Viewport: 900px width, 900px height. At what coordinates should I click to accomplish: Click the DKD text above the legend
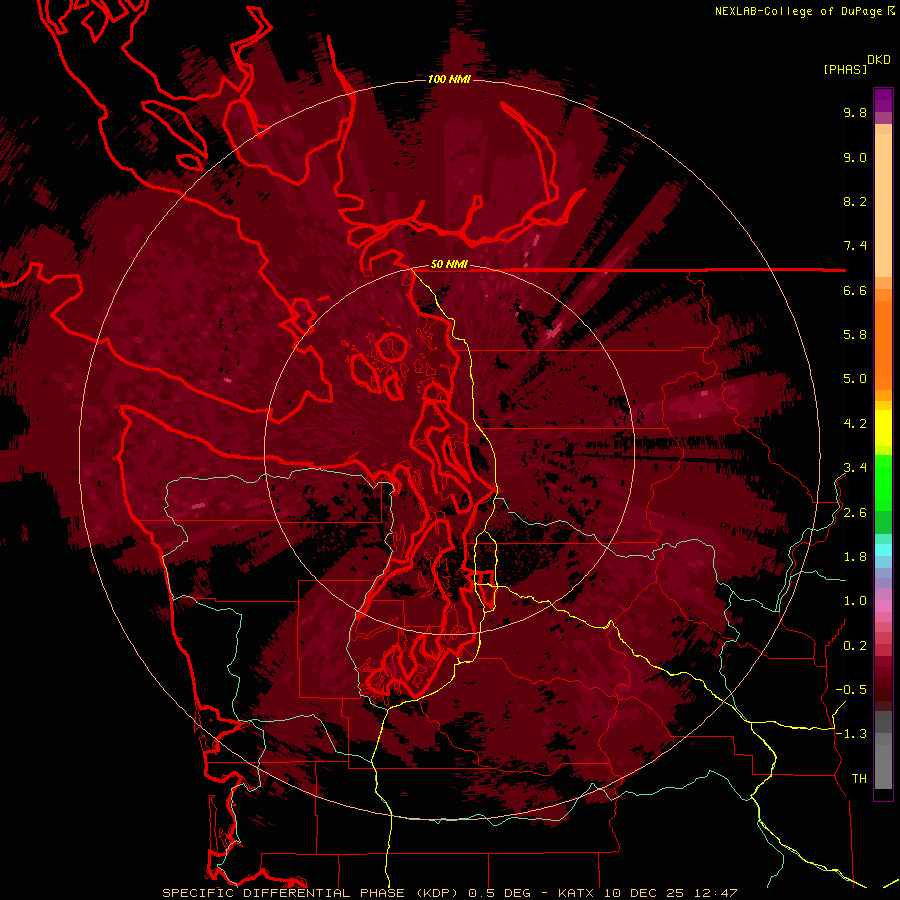[879, 59]
